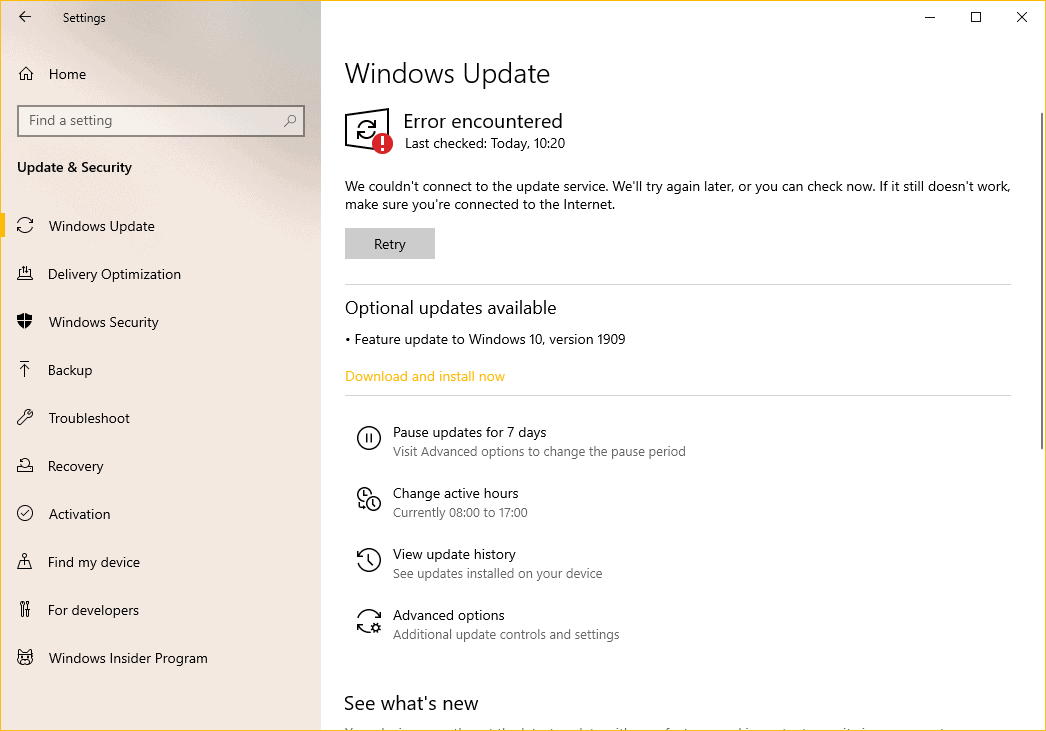The height and width of the screenshot is (731, 1046).
Task: View update history
Action: point(454,554)
